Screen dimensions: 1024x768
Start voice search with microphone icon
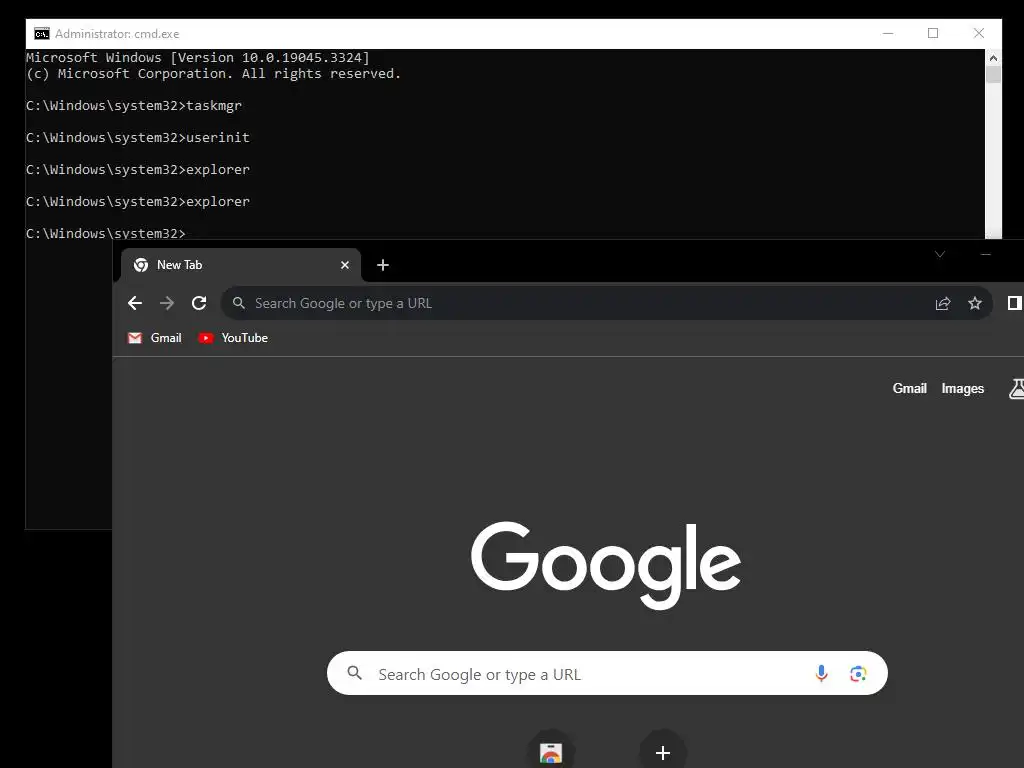(822, 673)
